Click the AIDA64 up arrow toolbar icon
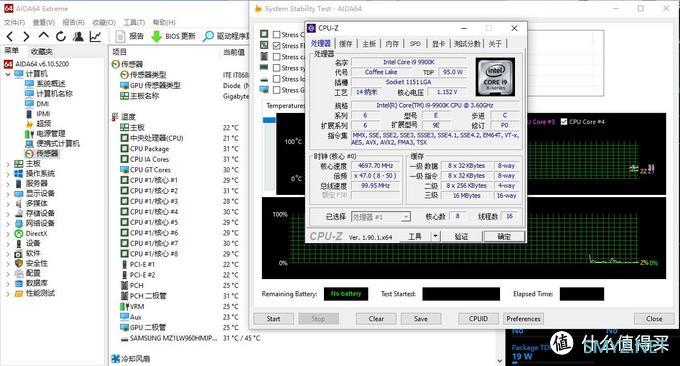680x366 pixels. [x=43, y=36]
